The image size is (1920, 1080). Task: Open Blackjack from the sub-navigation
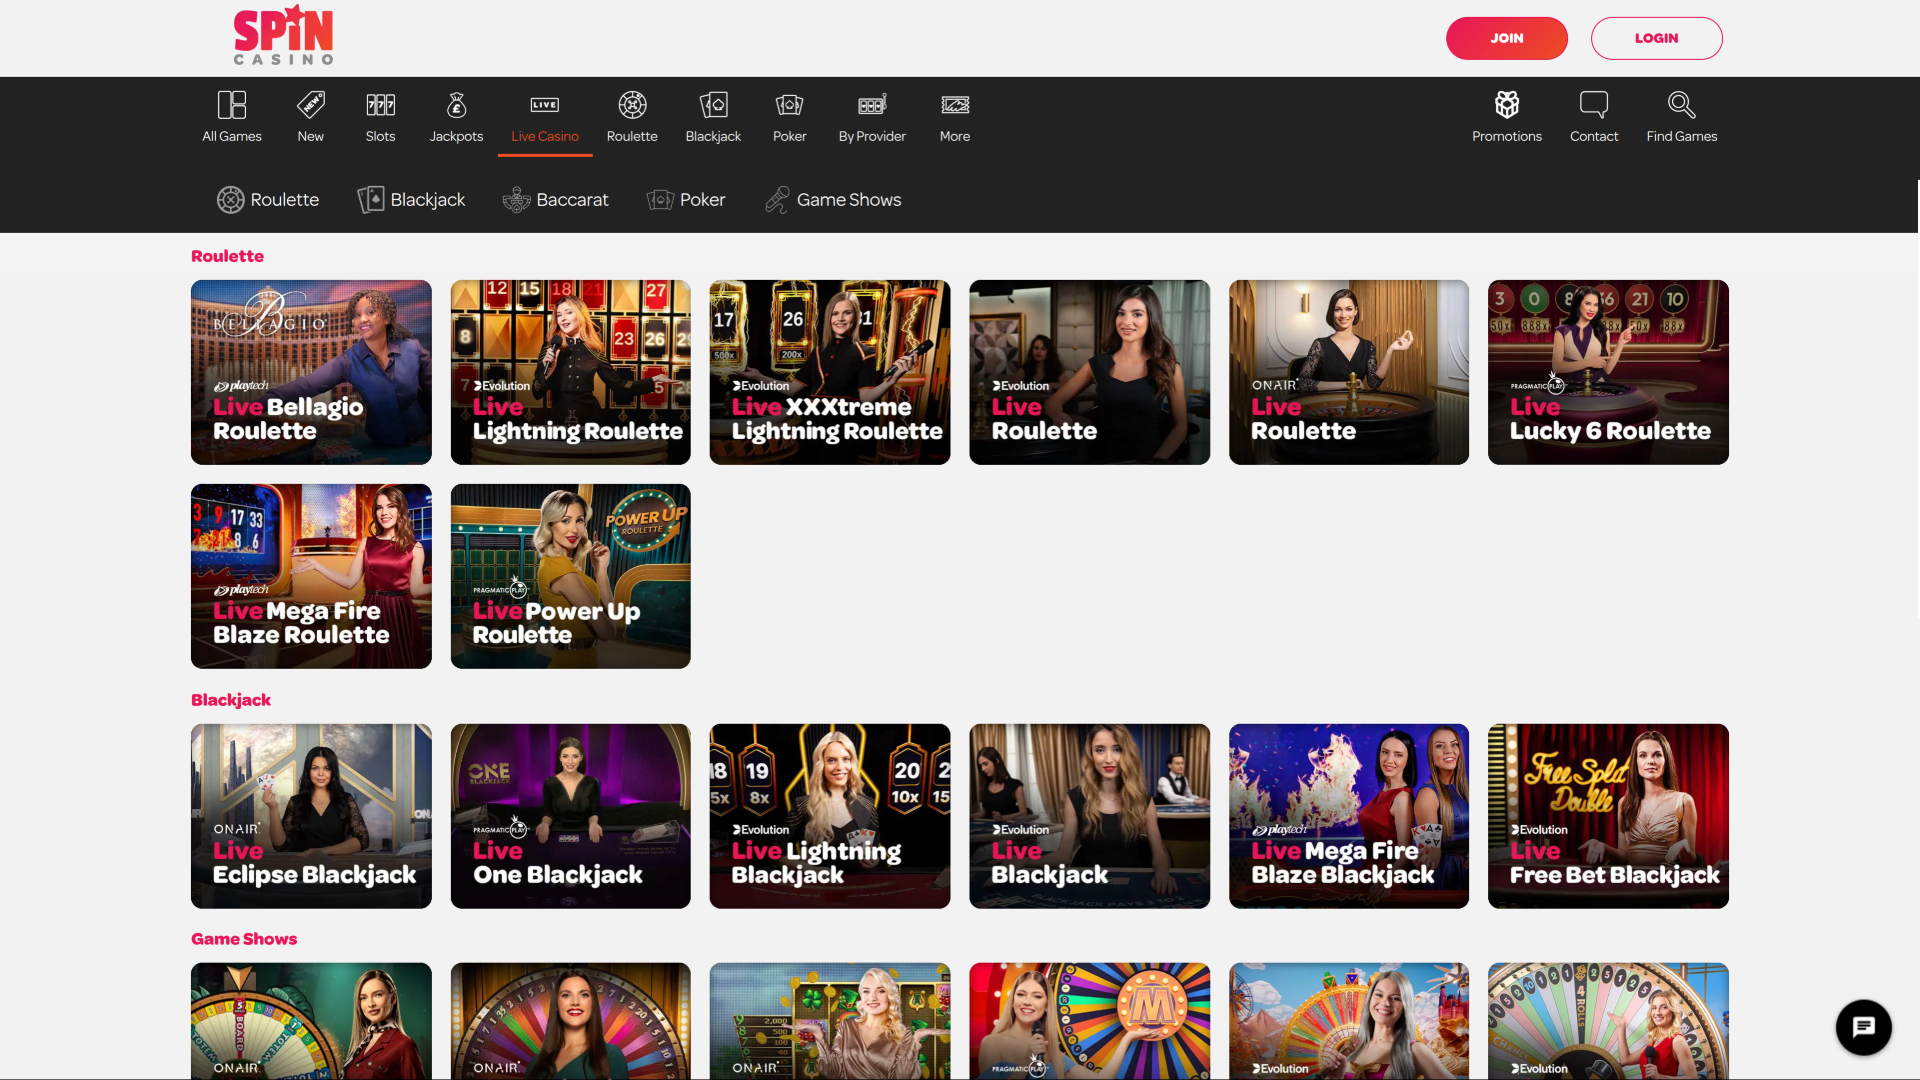pyautogui.click(x=411, y=199)
